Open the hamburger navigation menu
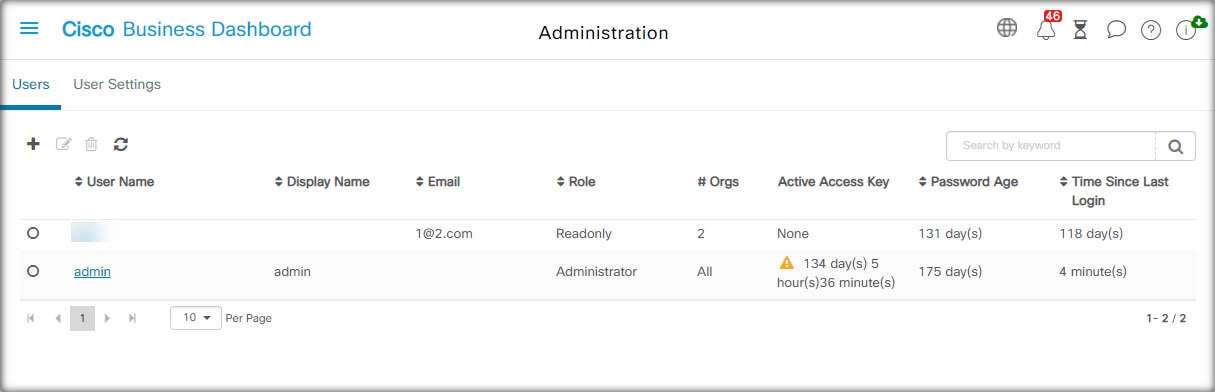 [x=29, y=29]
